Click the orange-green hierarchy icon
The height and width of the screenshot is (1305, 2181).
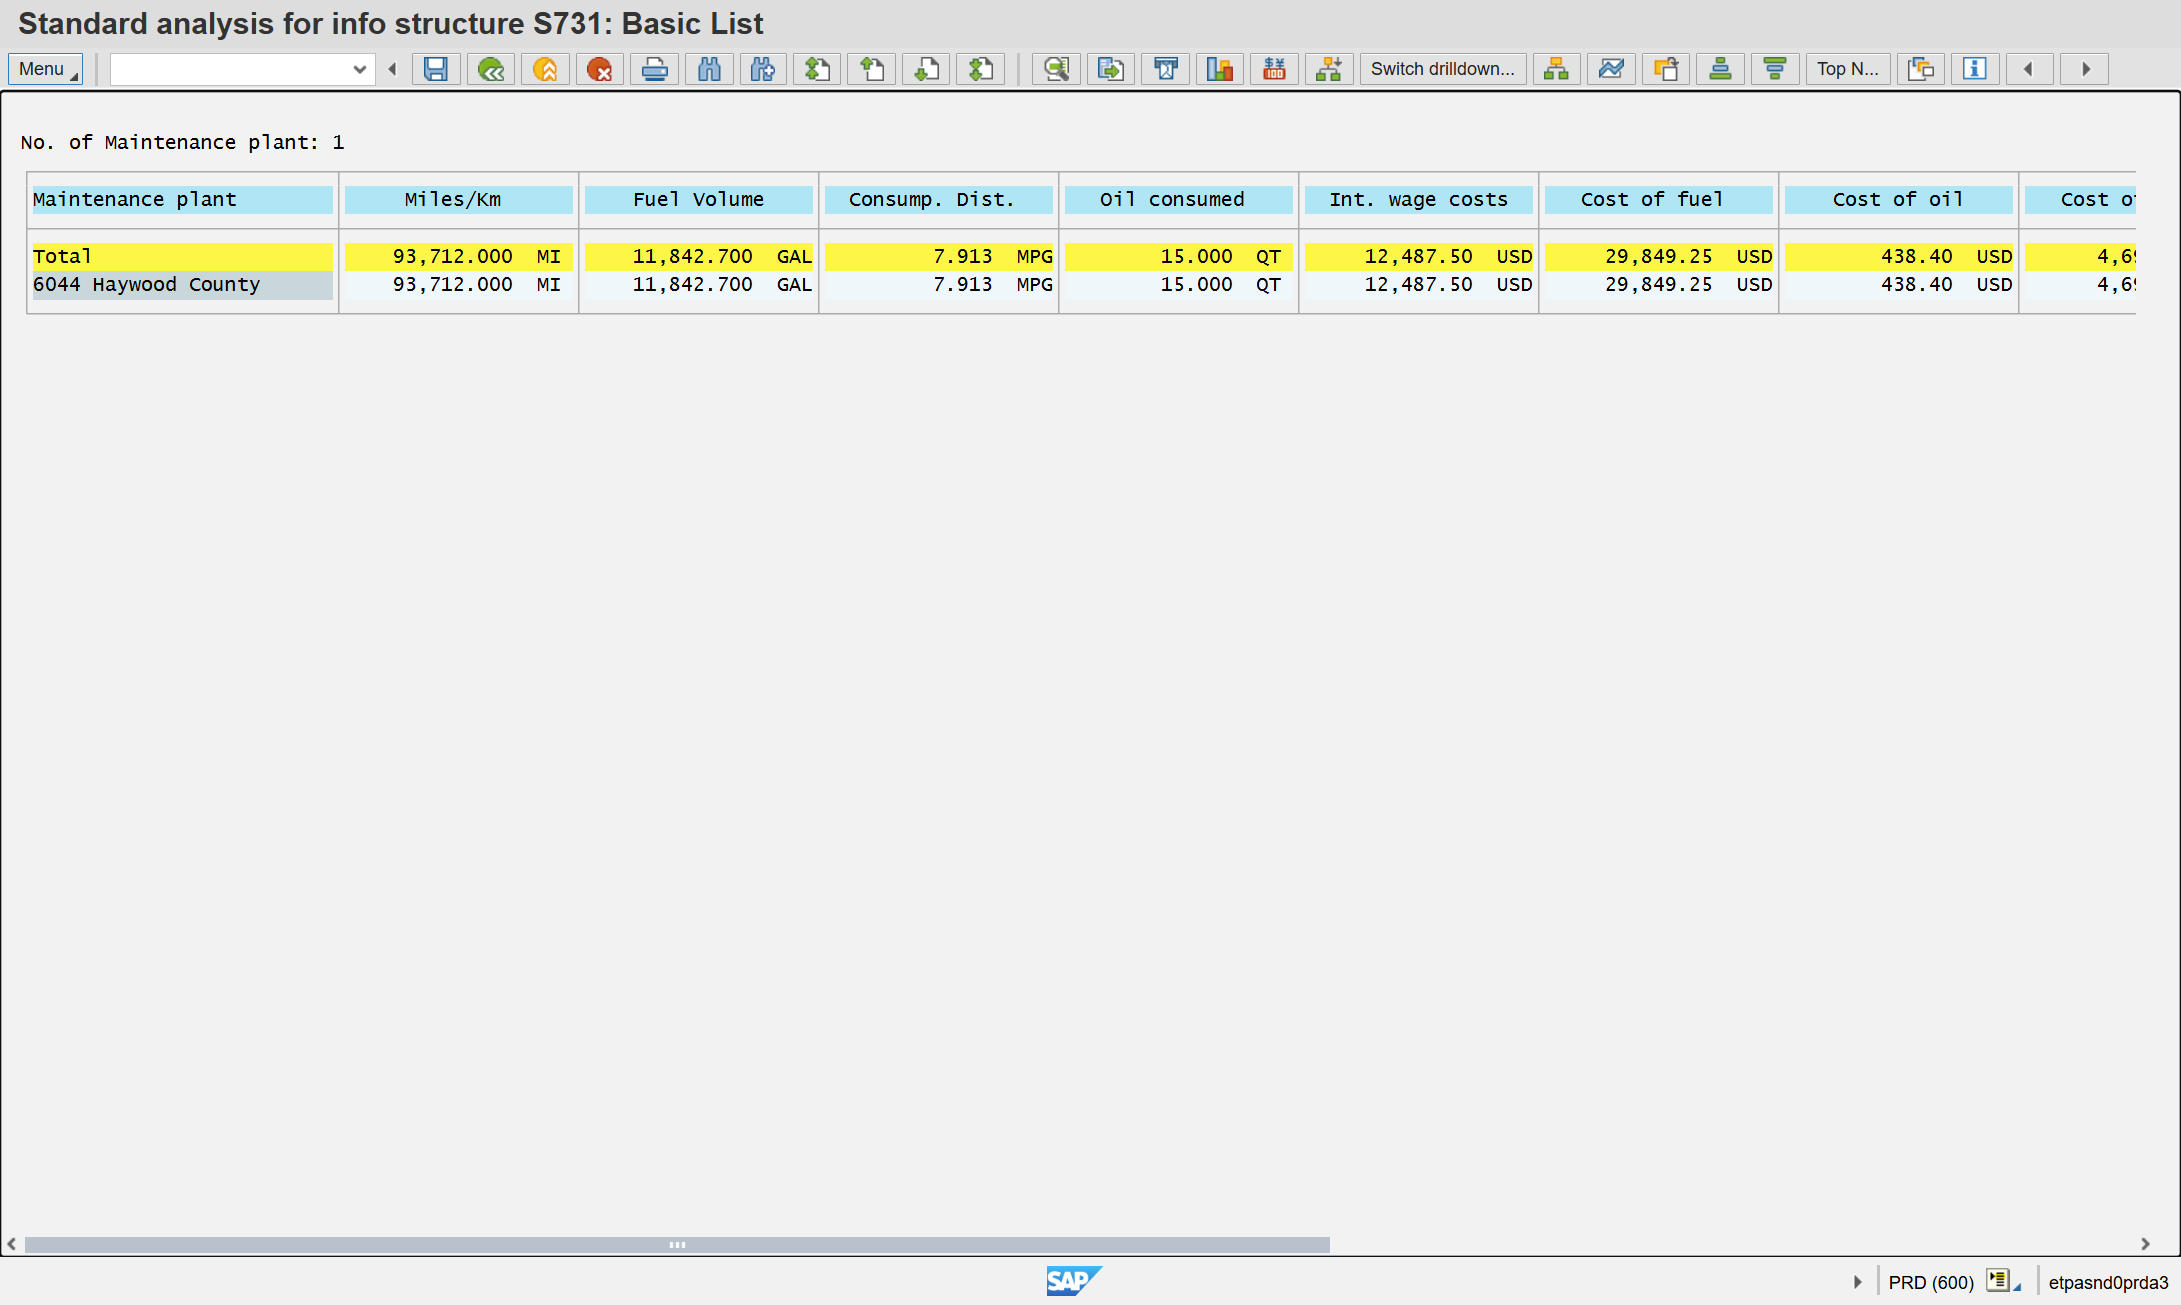1557,69
